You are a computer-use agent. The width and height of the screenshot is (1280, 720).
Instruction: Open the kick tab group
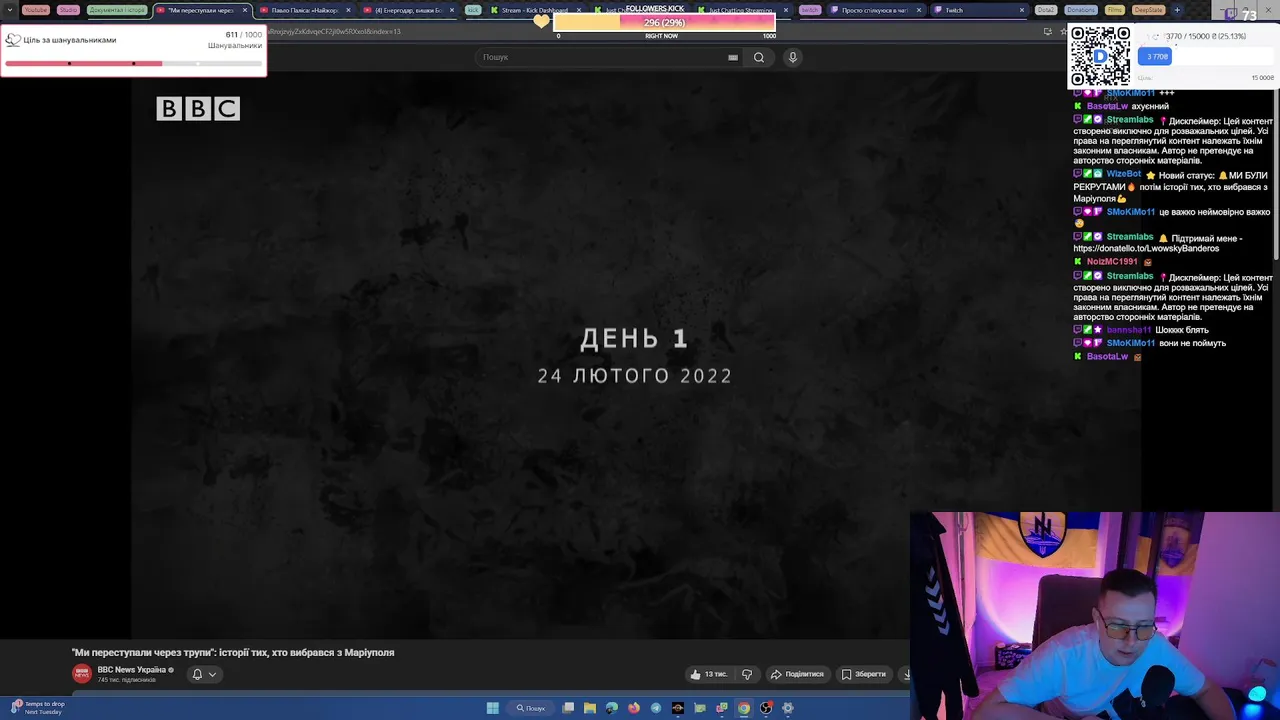click(x=473, y=10)
